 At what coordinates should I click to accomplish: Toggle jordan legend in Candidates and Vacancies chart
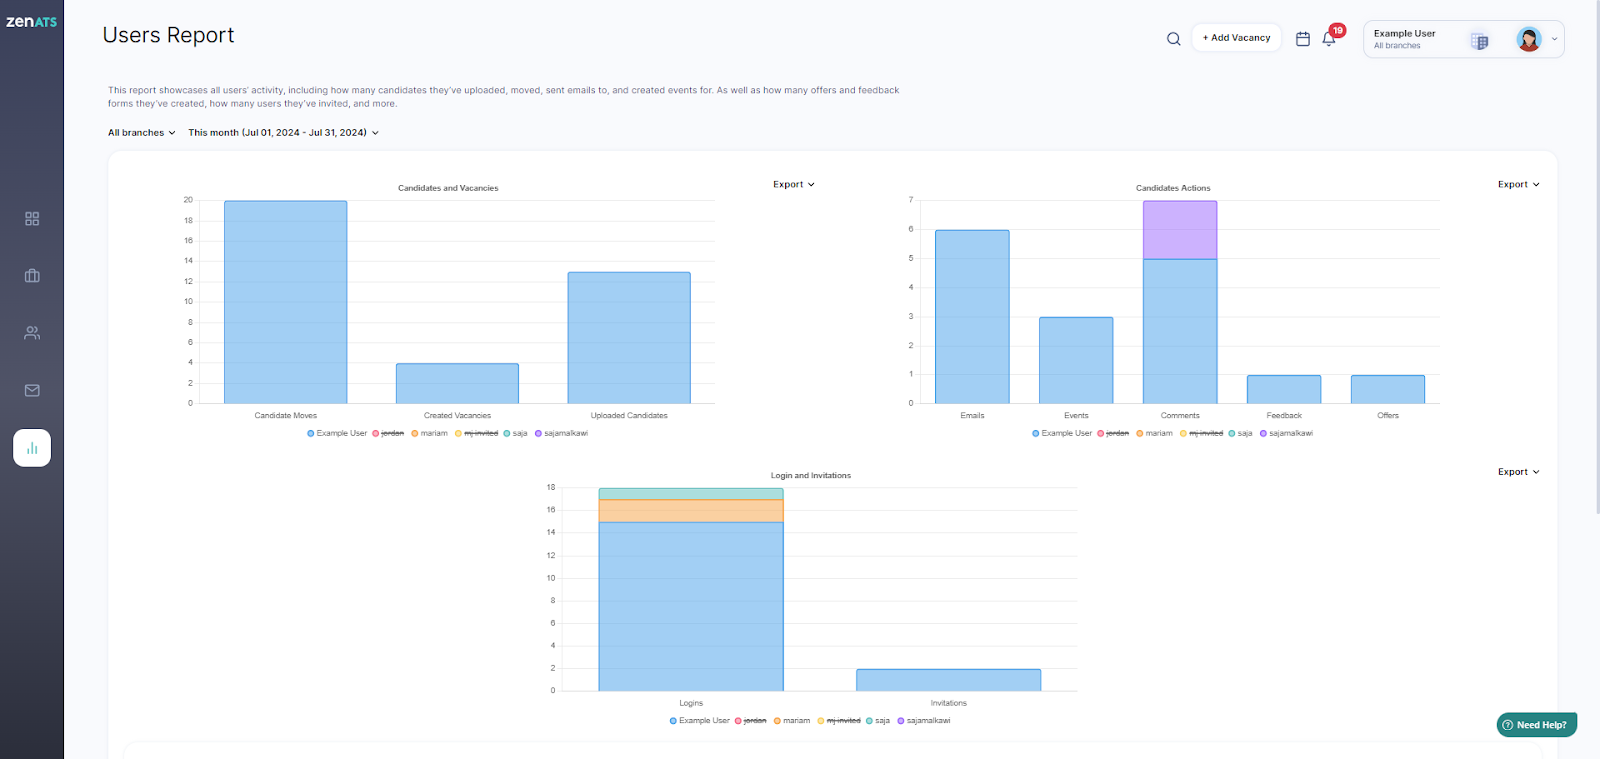tap(388, 433)
